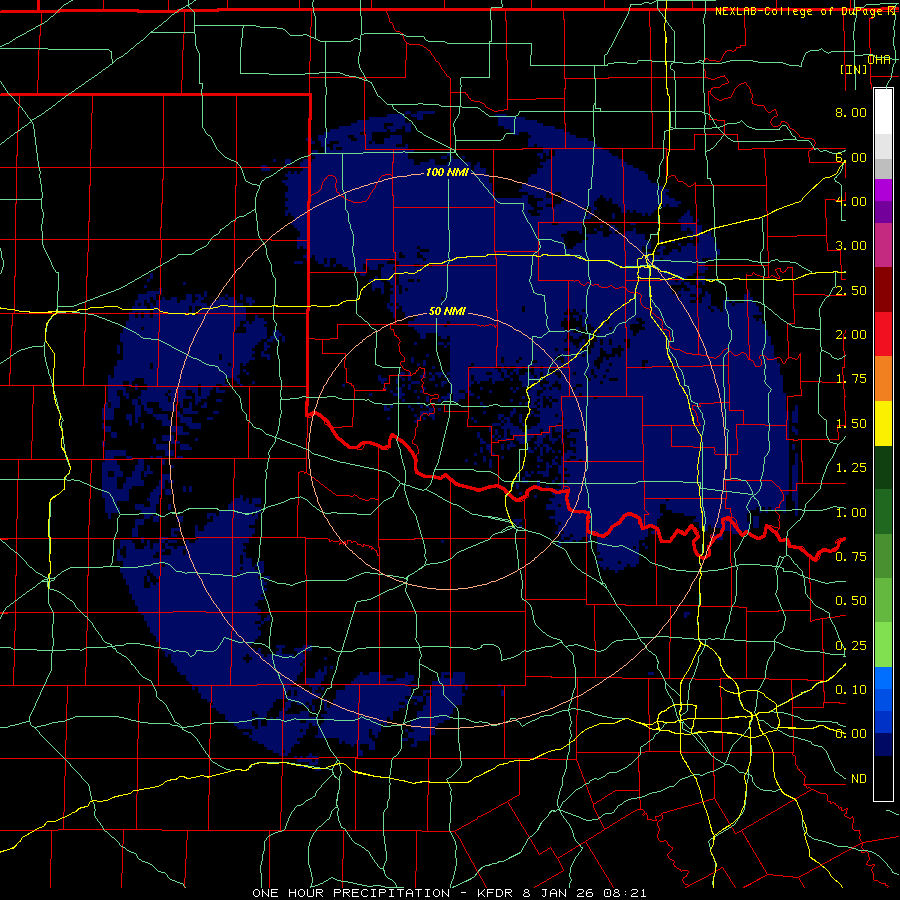Image resolution: width=900 pixels, height=900 pixels.
Task: Click the 0.50 legend value
Action: tap(851, 601)
